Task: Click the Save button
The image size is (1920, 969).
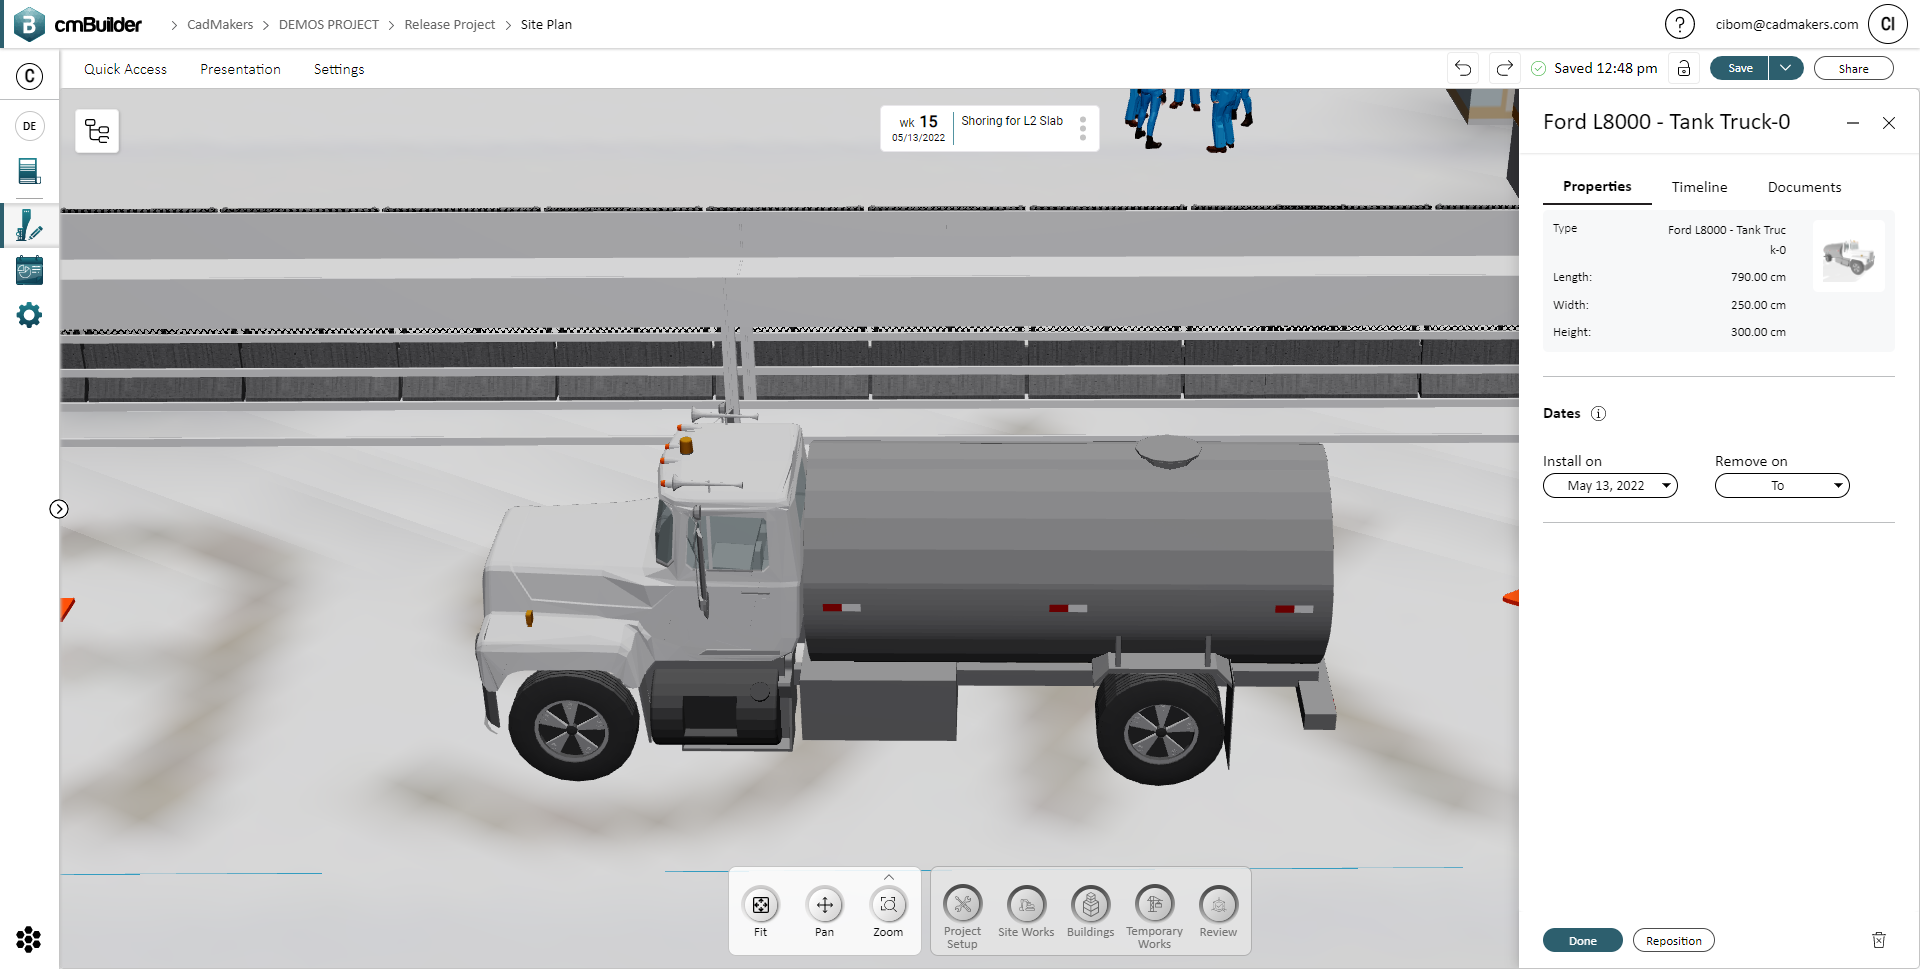Action: (1740, 68)
